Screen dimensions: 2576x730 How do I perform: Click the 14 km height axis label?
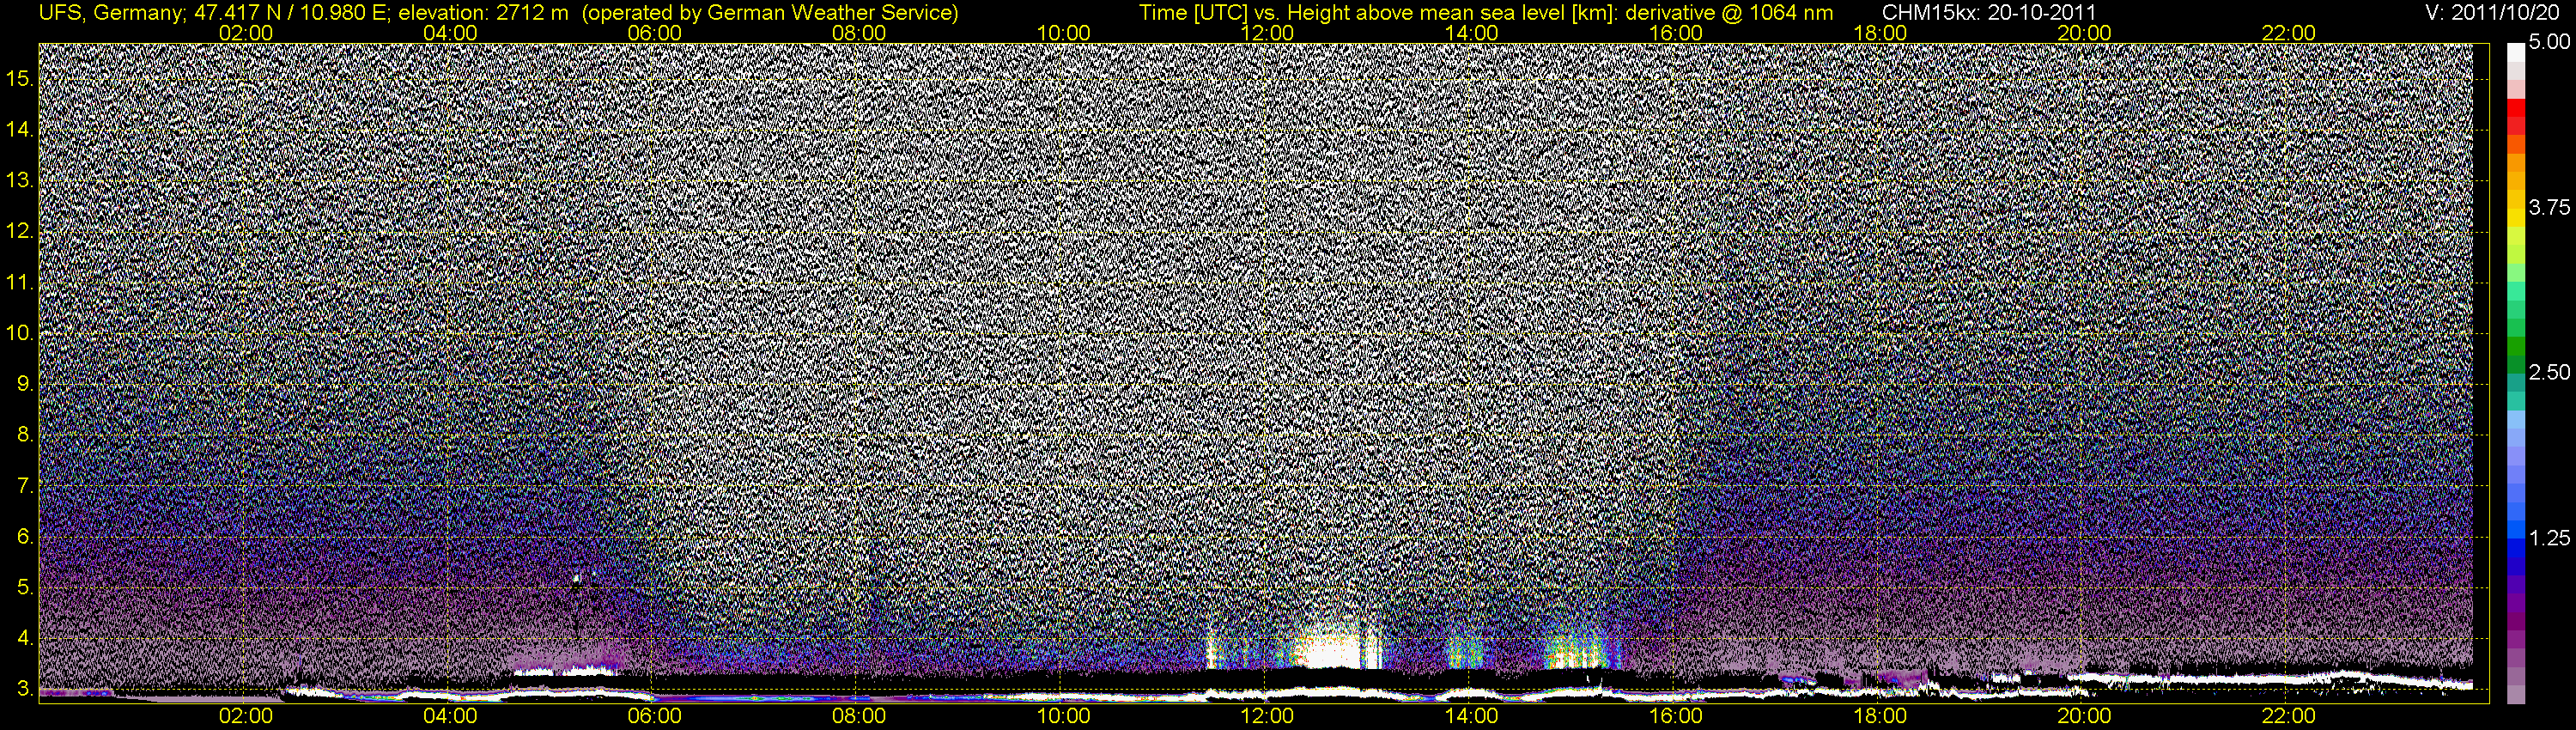20,130
